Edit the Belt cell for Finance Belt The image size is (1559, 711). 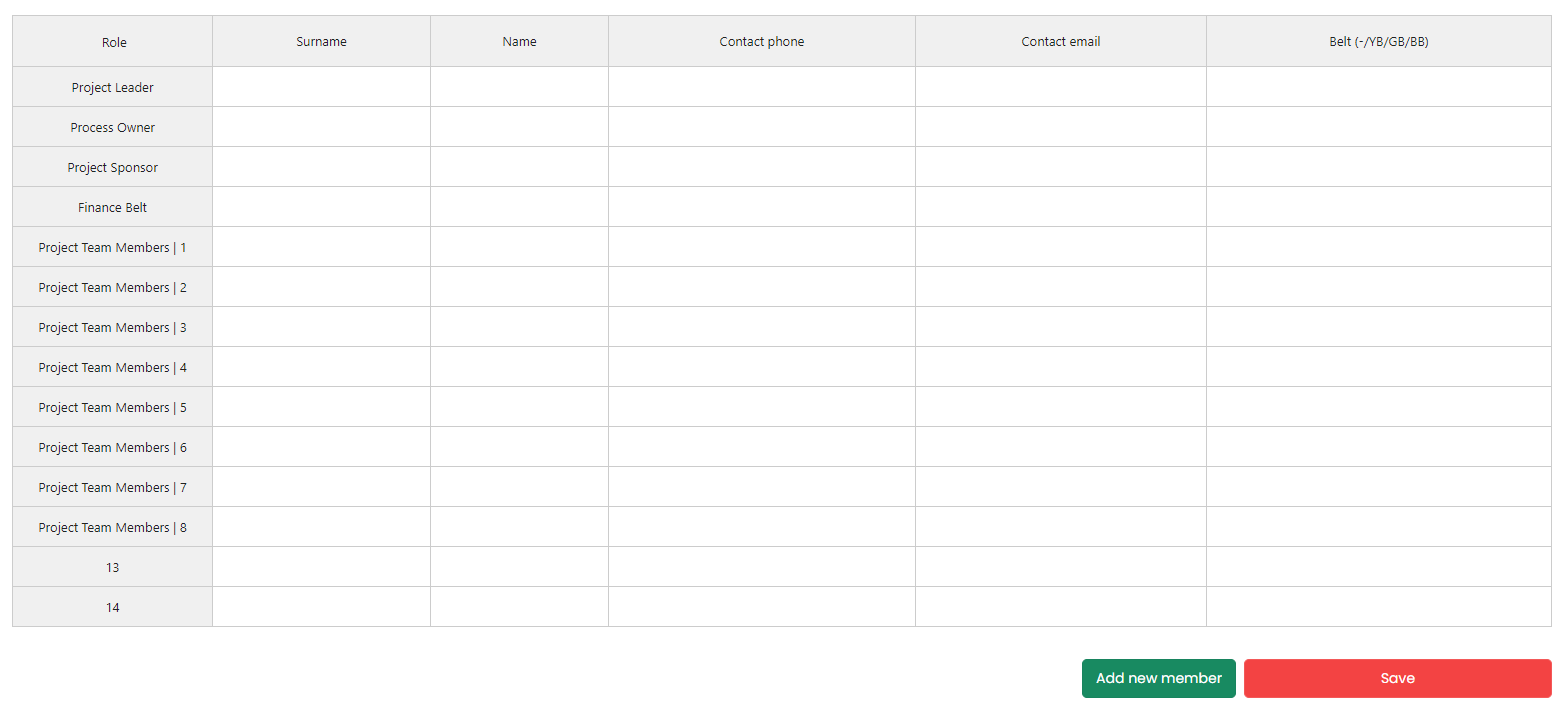(1379, 207)
